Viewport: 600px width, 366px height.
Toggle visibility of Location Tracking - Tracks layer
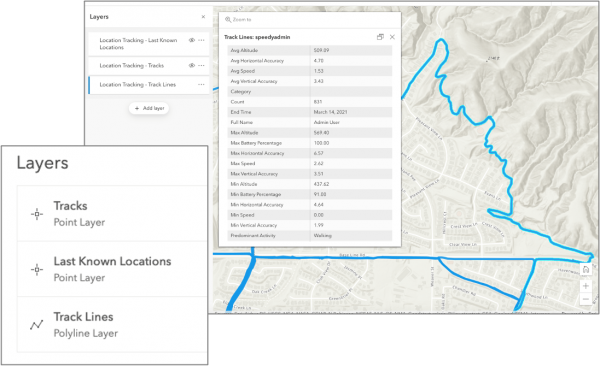coord(192,65)
